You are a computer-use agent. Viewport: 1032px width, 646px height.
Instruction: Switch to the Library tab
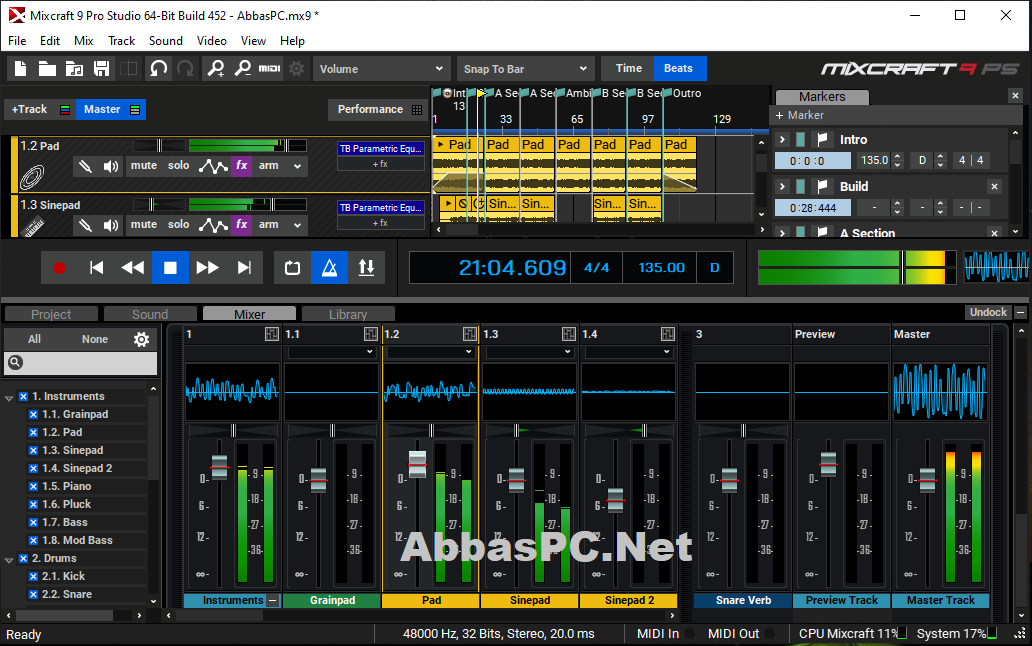pos(348,314)
